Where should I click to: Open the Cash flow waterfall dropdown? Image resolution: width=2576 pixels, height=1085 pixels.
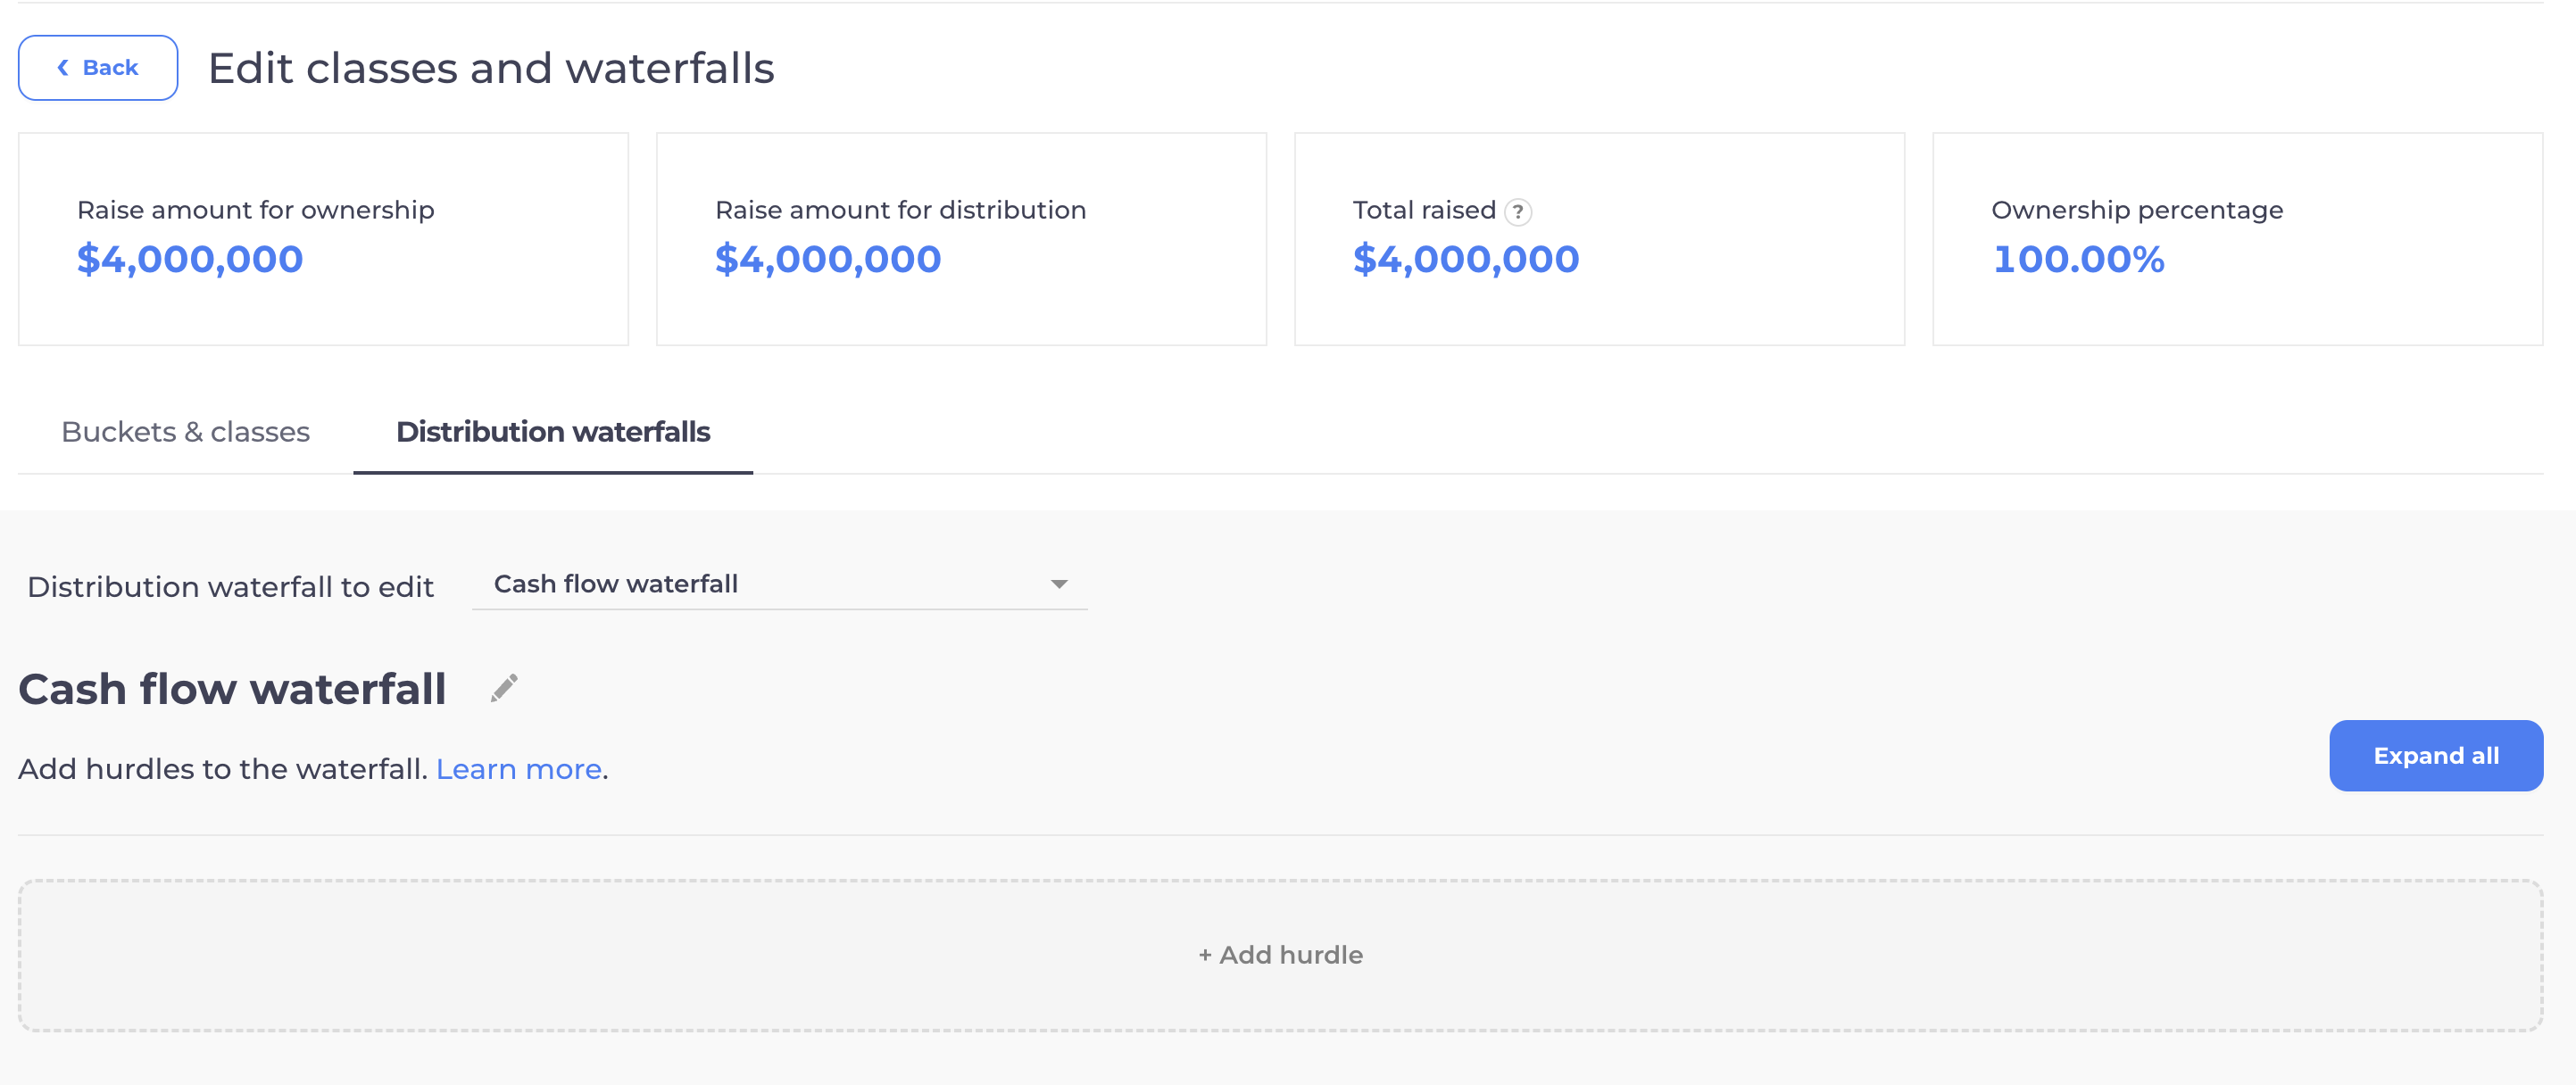point(780,583)
